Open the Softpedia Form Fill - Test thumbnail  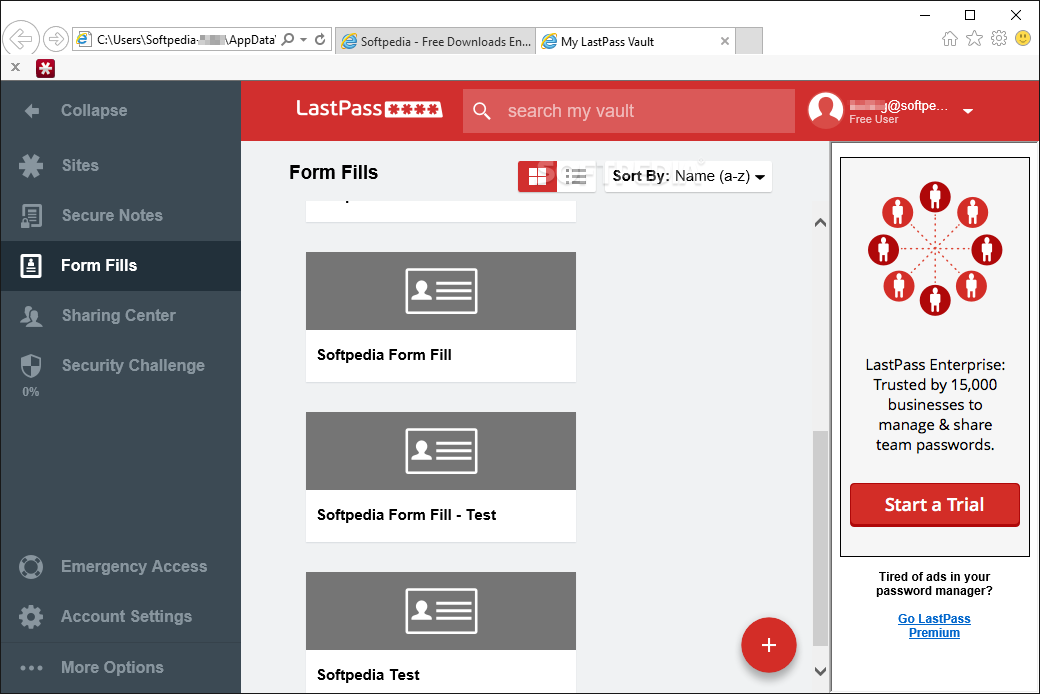[440, 451]
